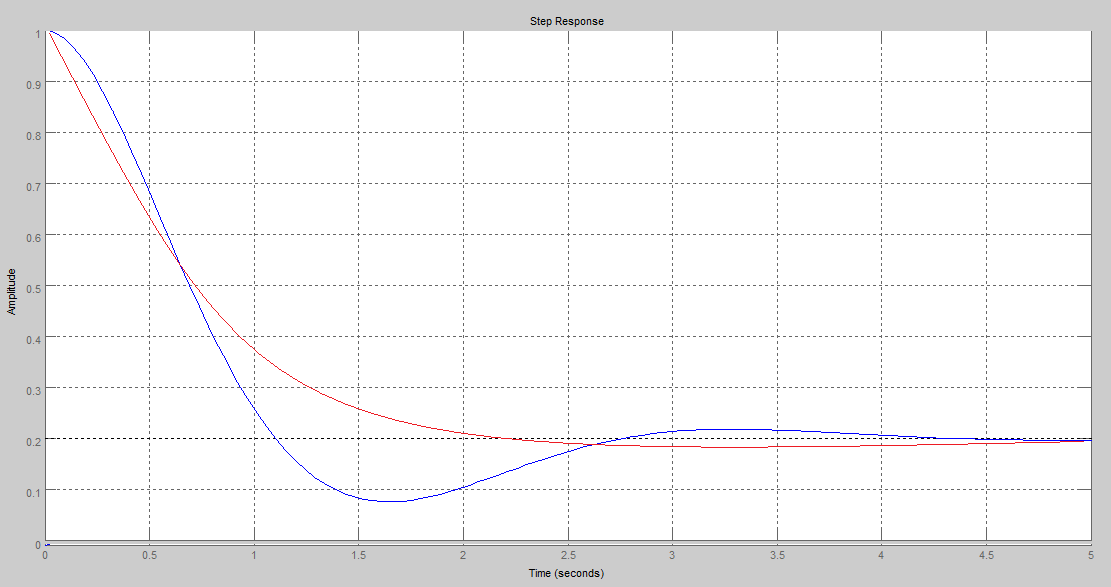Select the x-axis tick label "4.5"
The width and height of the screenshot is (1111, 587).
point(986,555)
